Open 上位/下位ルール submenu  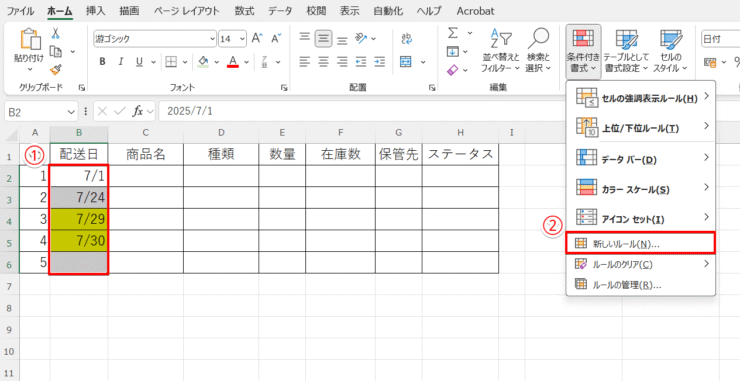[640, 128]
